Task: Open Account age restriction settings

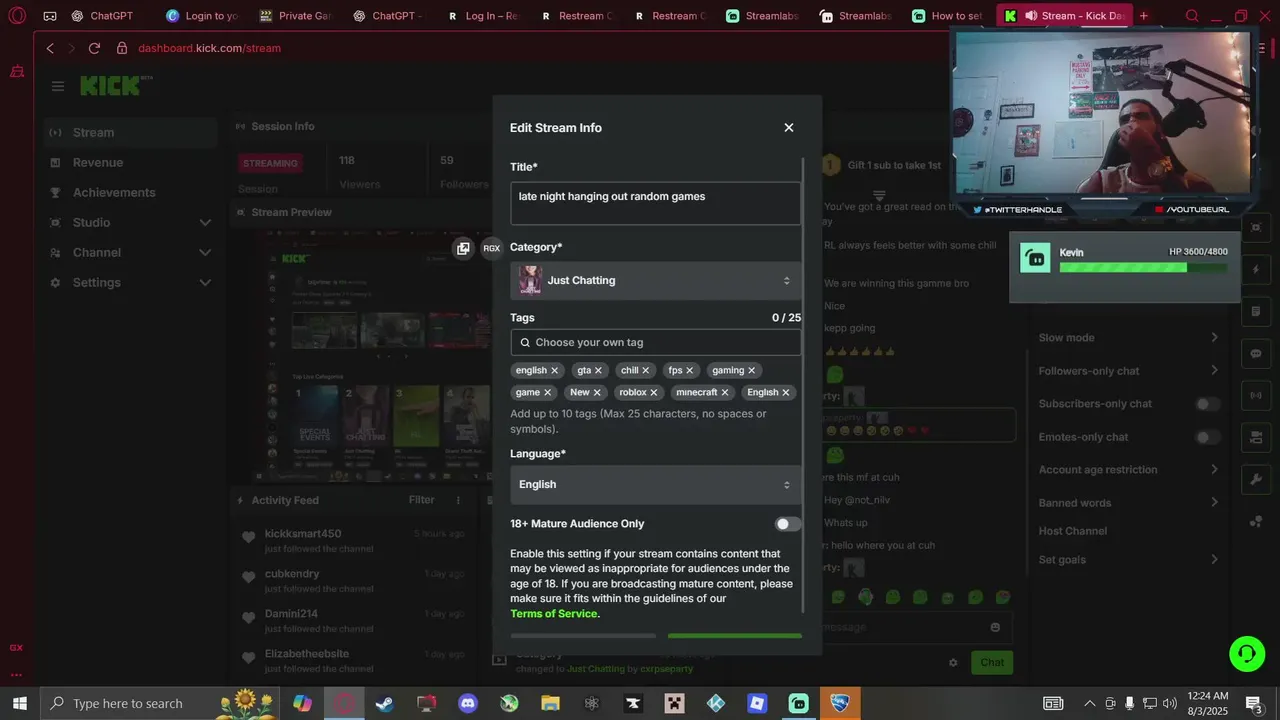Action: pos(1129,470)
